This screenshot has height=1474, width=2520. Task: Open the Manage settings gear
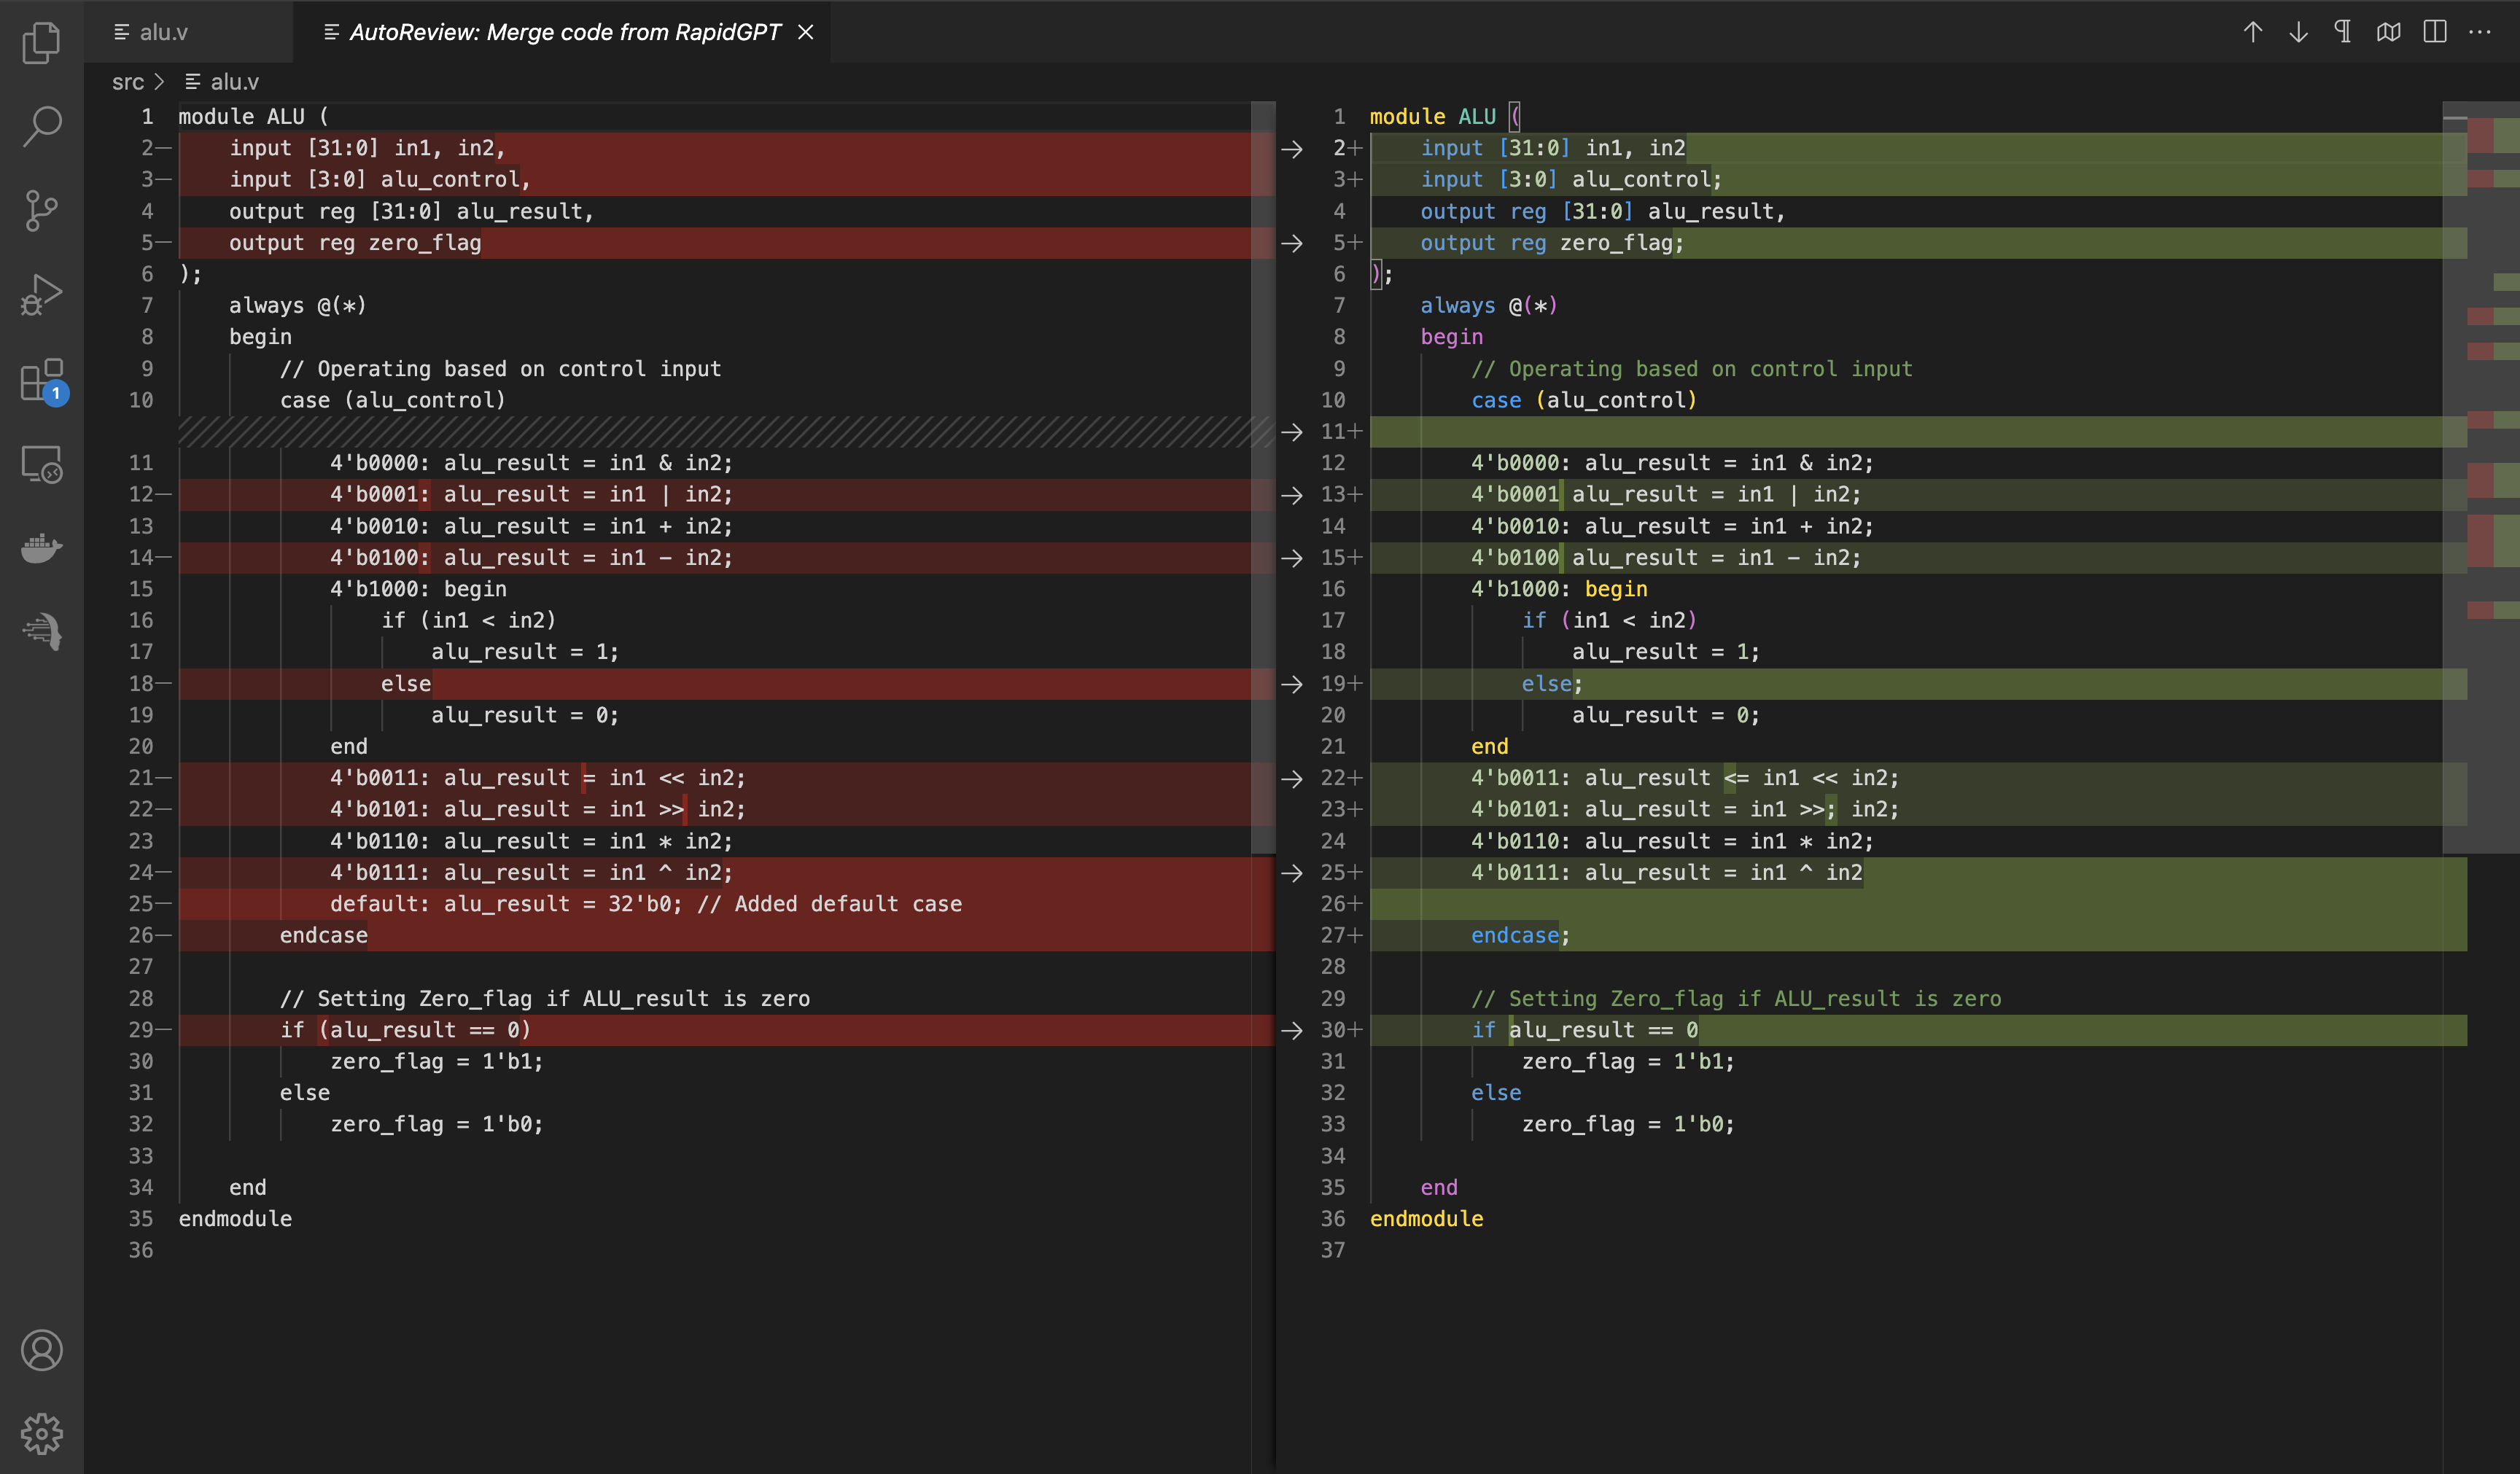41,1433
